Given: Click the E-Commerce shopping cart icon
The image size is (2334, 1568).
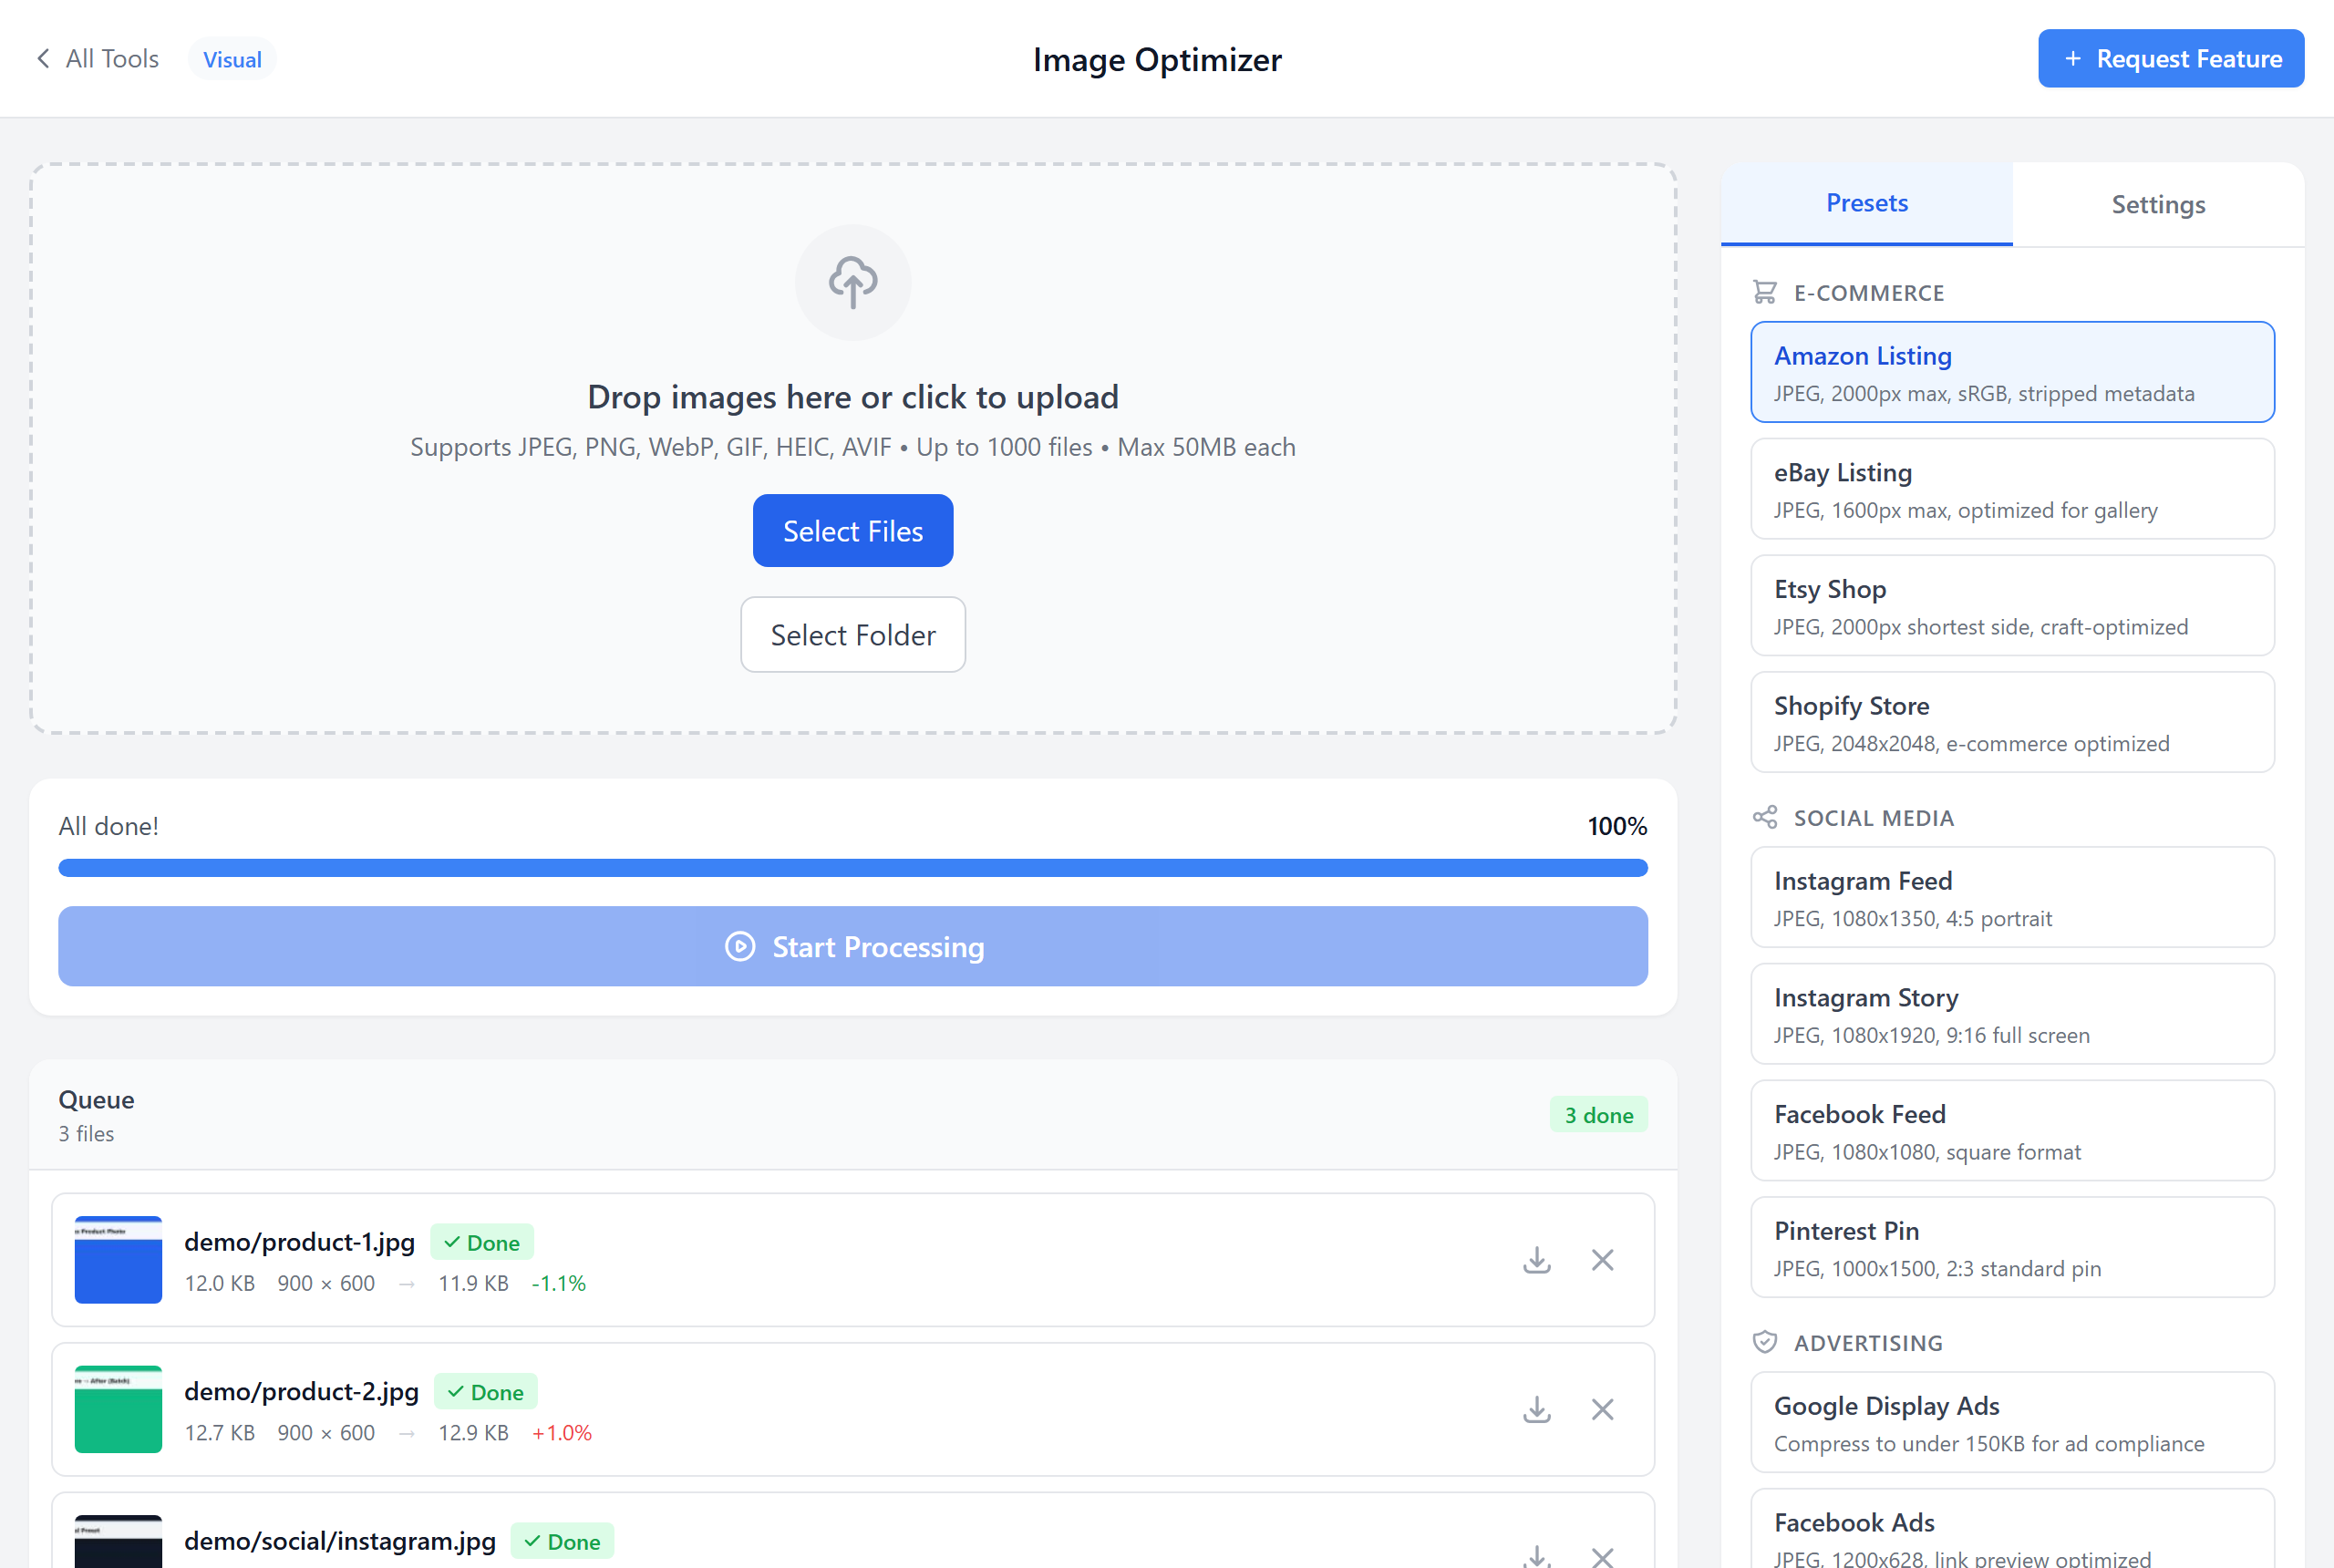Looking at the screenshot, I should [x=1765, y=292].
